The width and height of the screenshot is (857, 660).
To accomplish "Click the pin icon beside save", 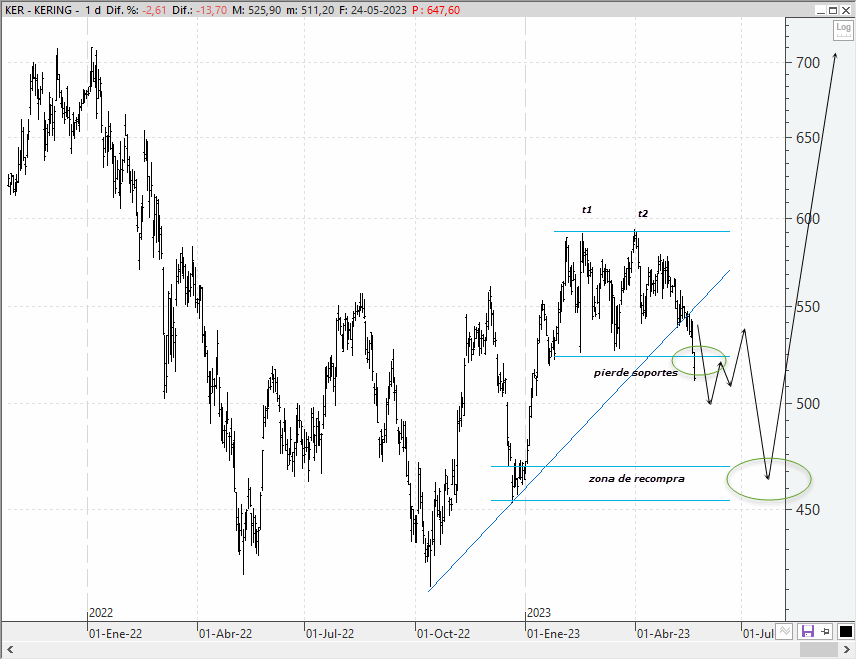I will coord(825,632).
